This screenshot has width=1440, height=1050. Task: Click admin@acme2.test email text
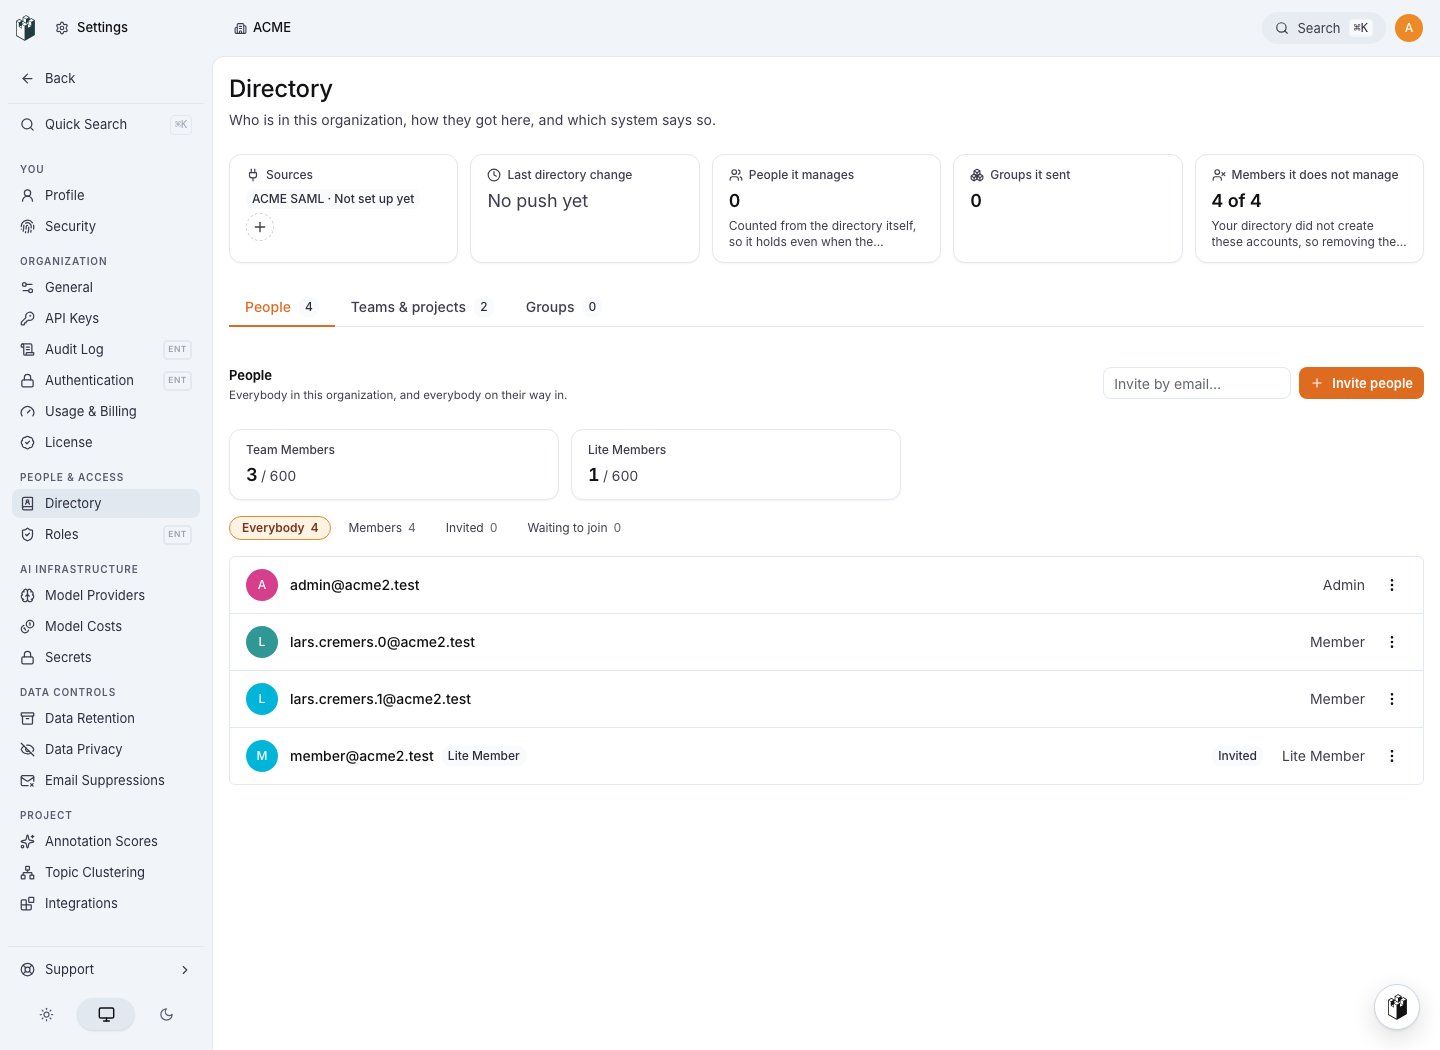coord(355,585)
